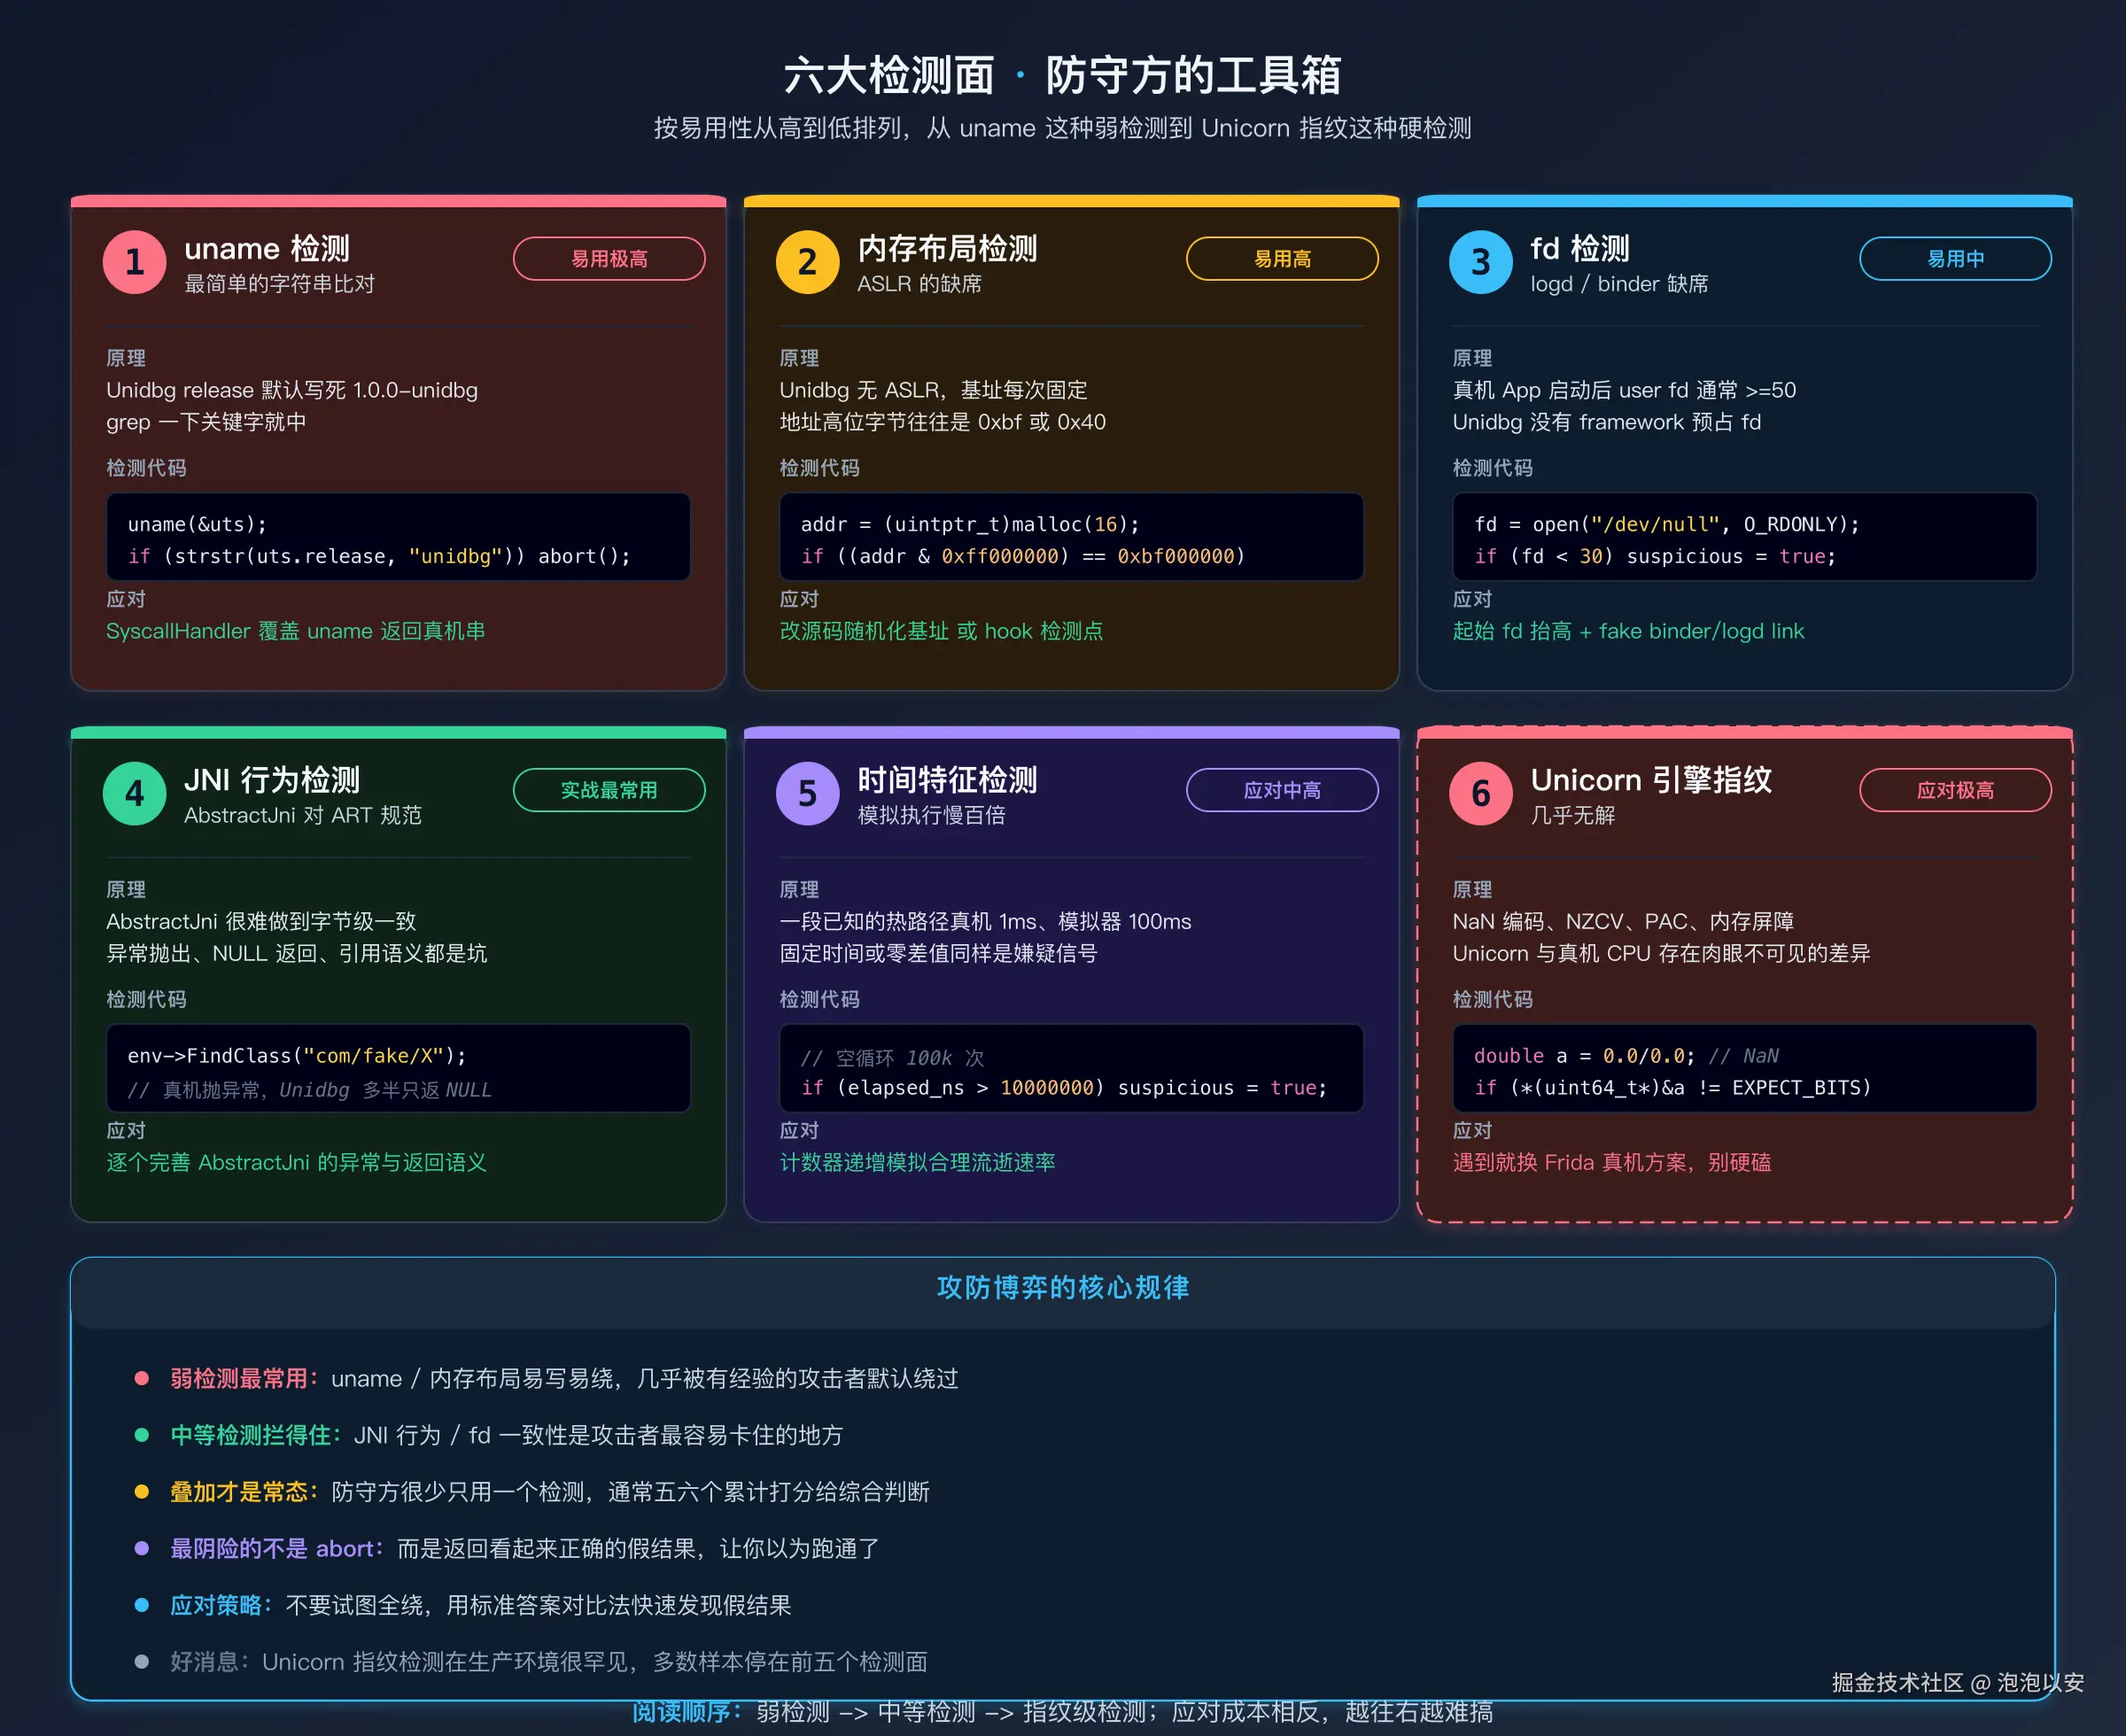The image size is (2126, 1736).
Task: Click the 内存布局检测 card heading
Action: pyautogui.click(x=947, y=248)
